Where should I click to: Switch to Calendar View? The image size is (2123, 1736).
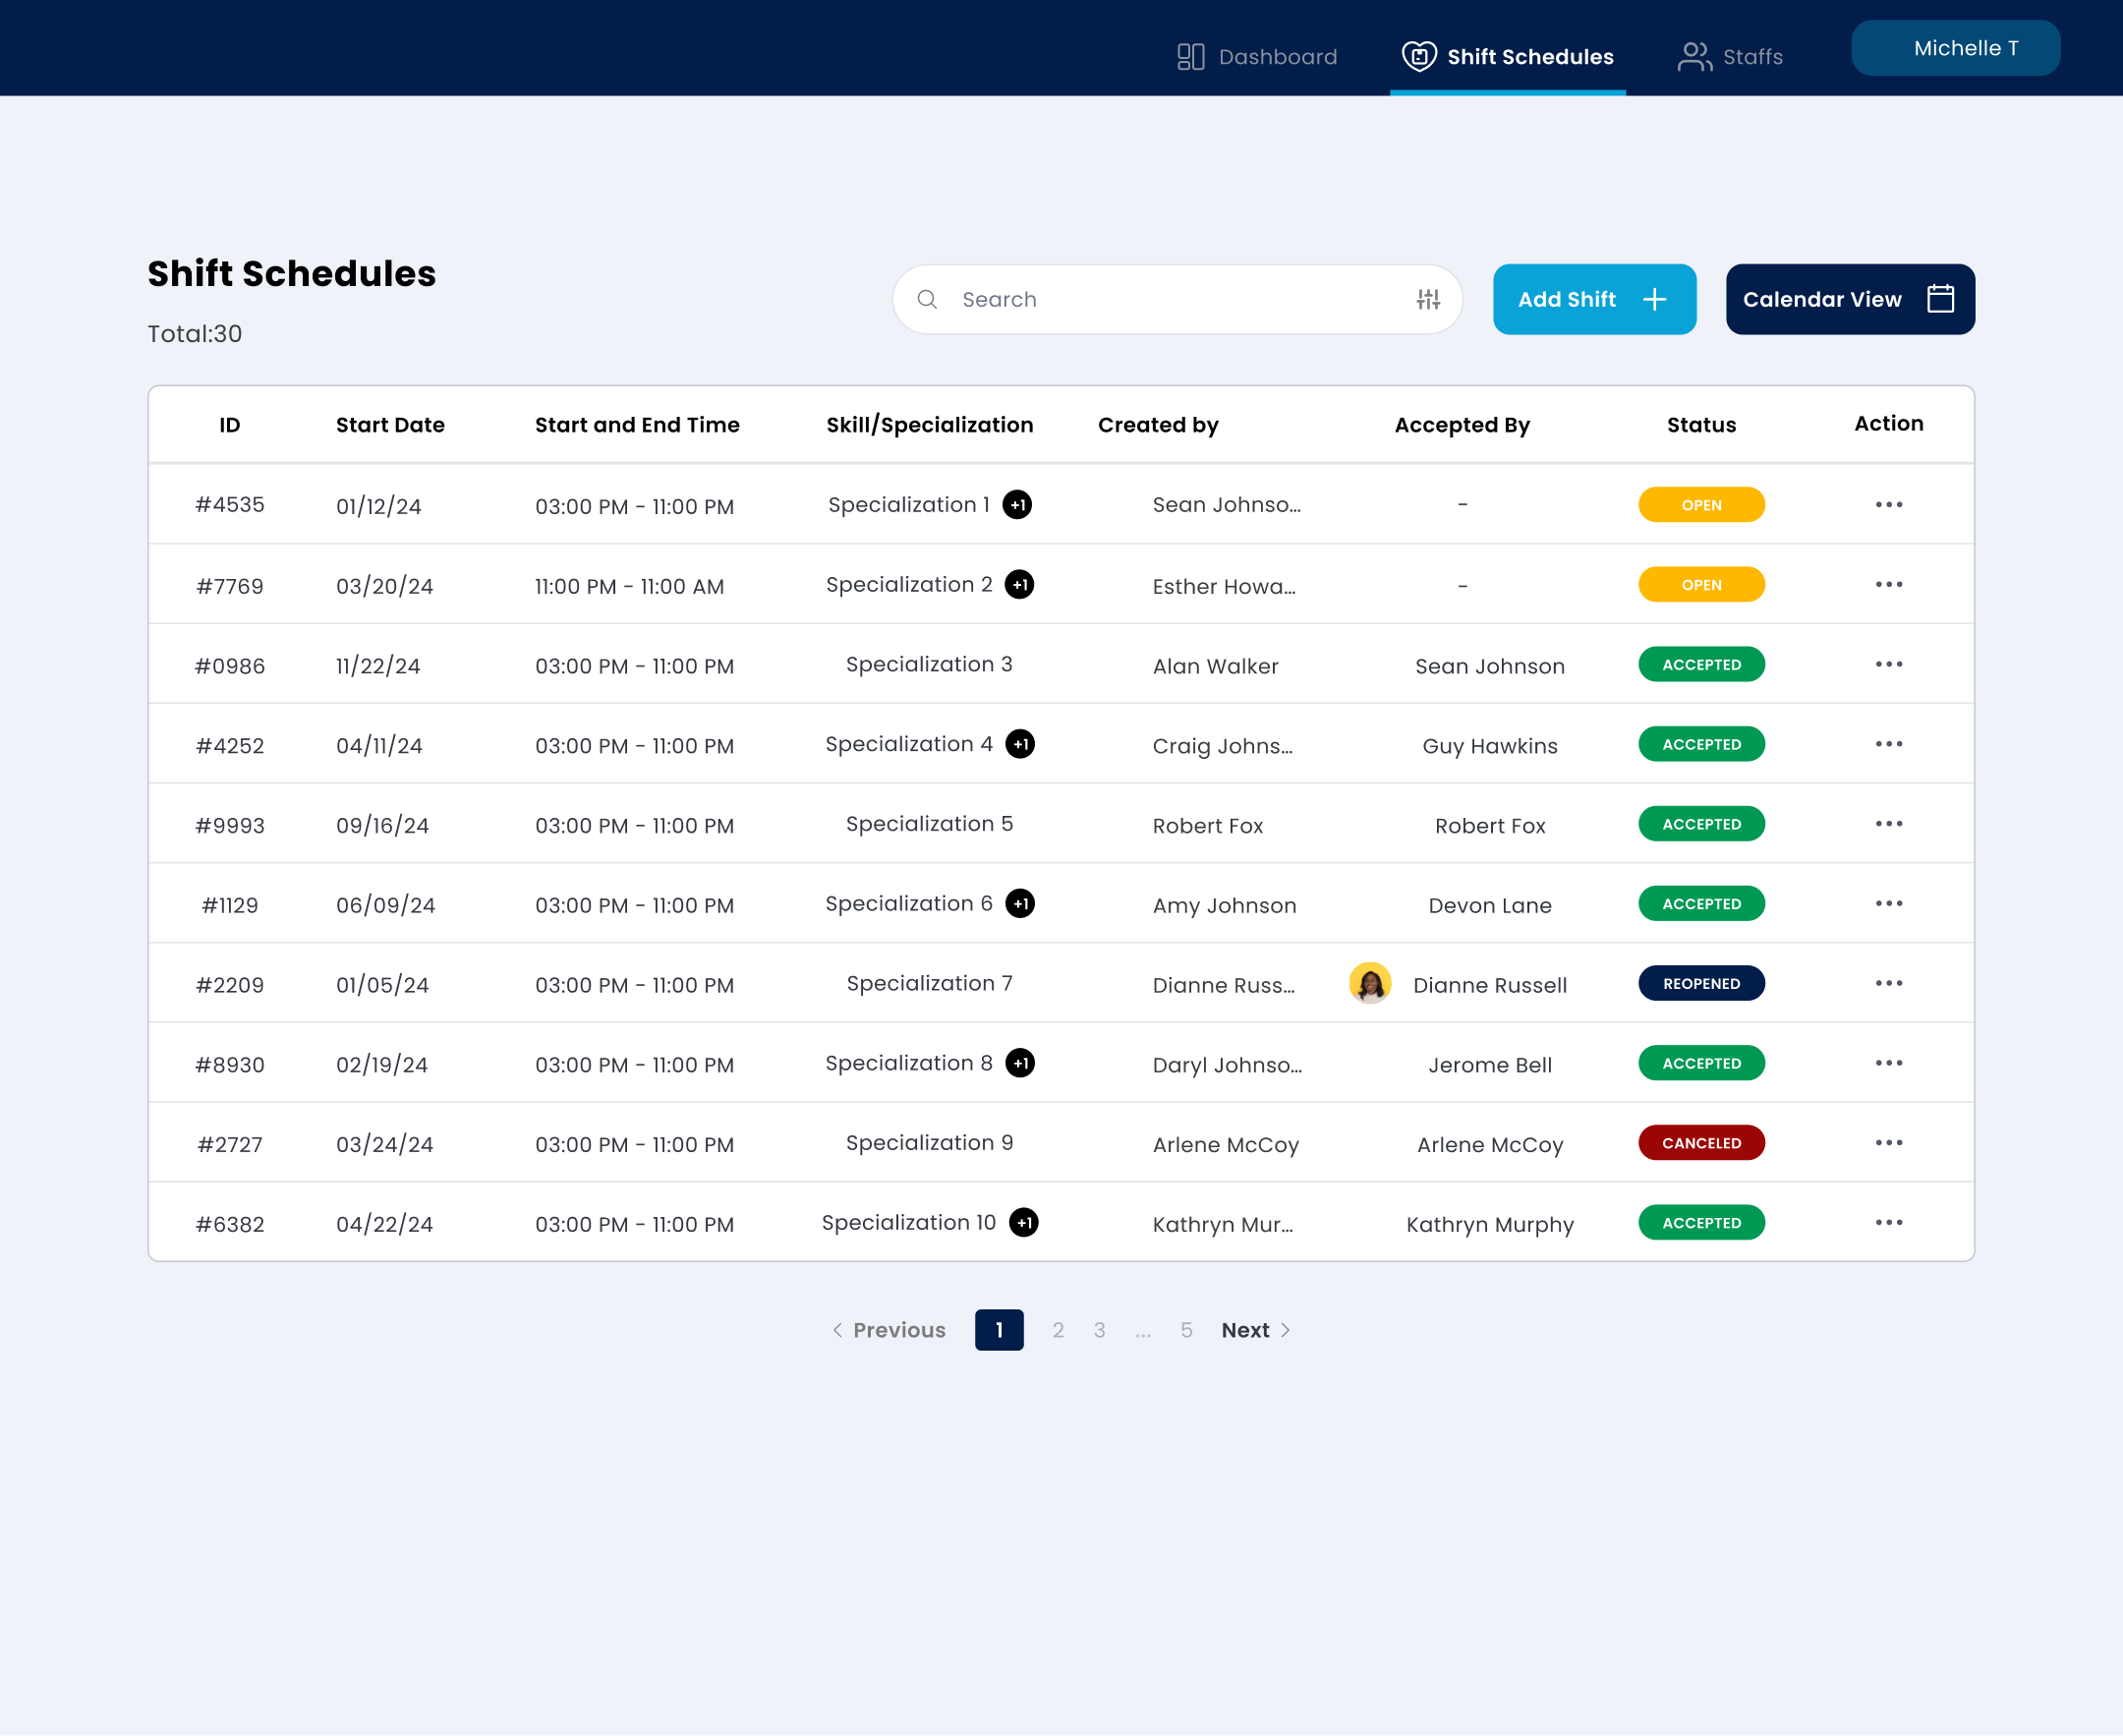(1849, 299)
